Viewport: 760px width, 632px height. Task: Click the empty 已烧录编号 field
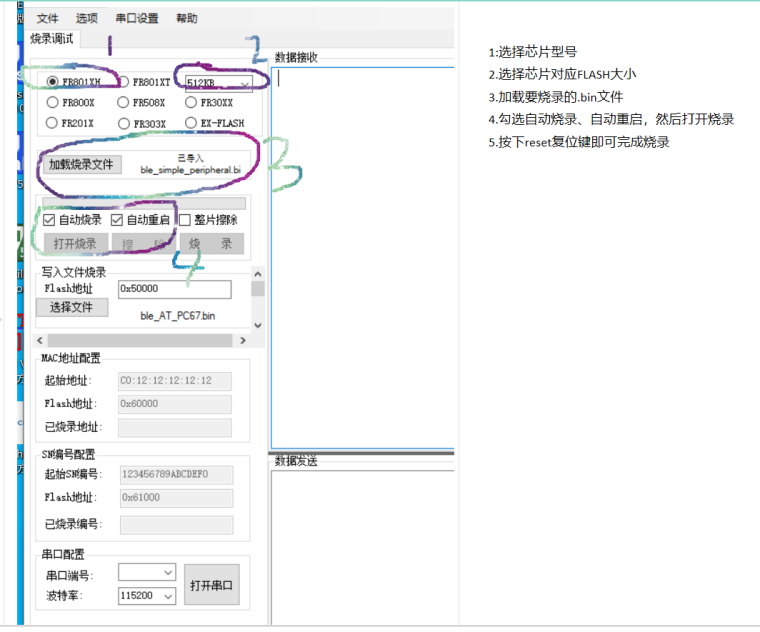tap(176, 525)
